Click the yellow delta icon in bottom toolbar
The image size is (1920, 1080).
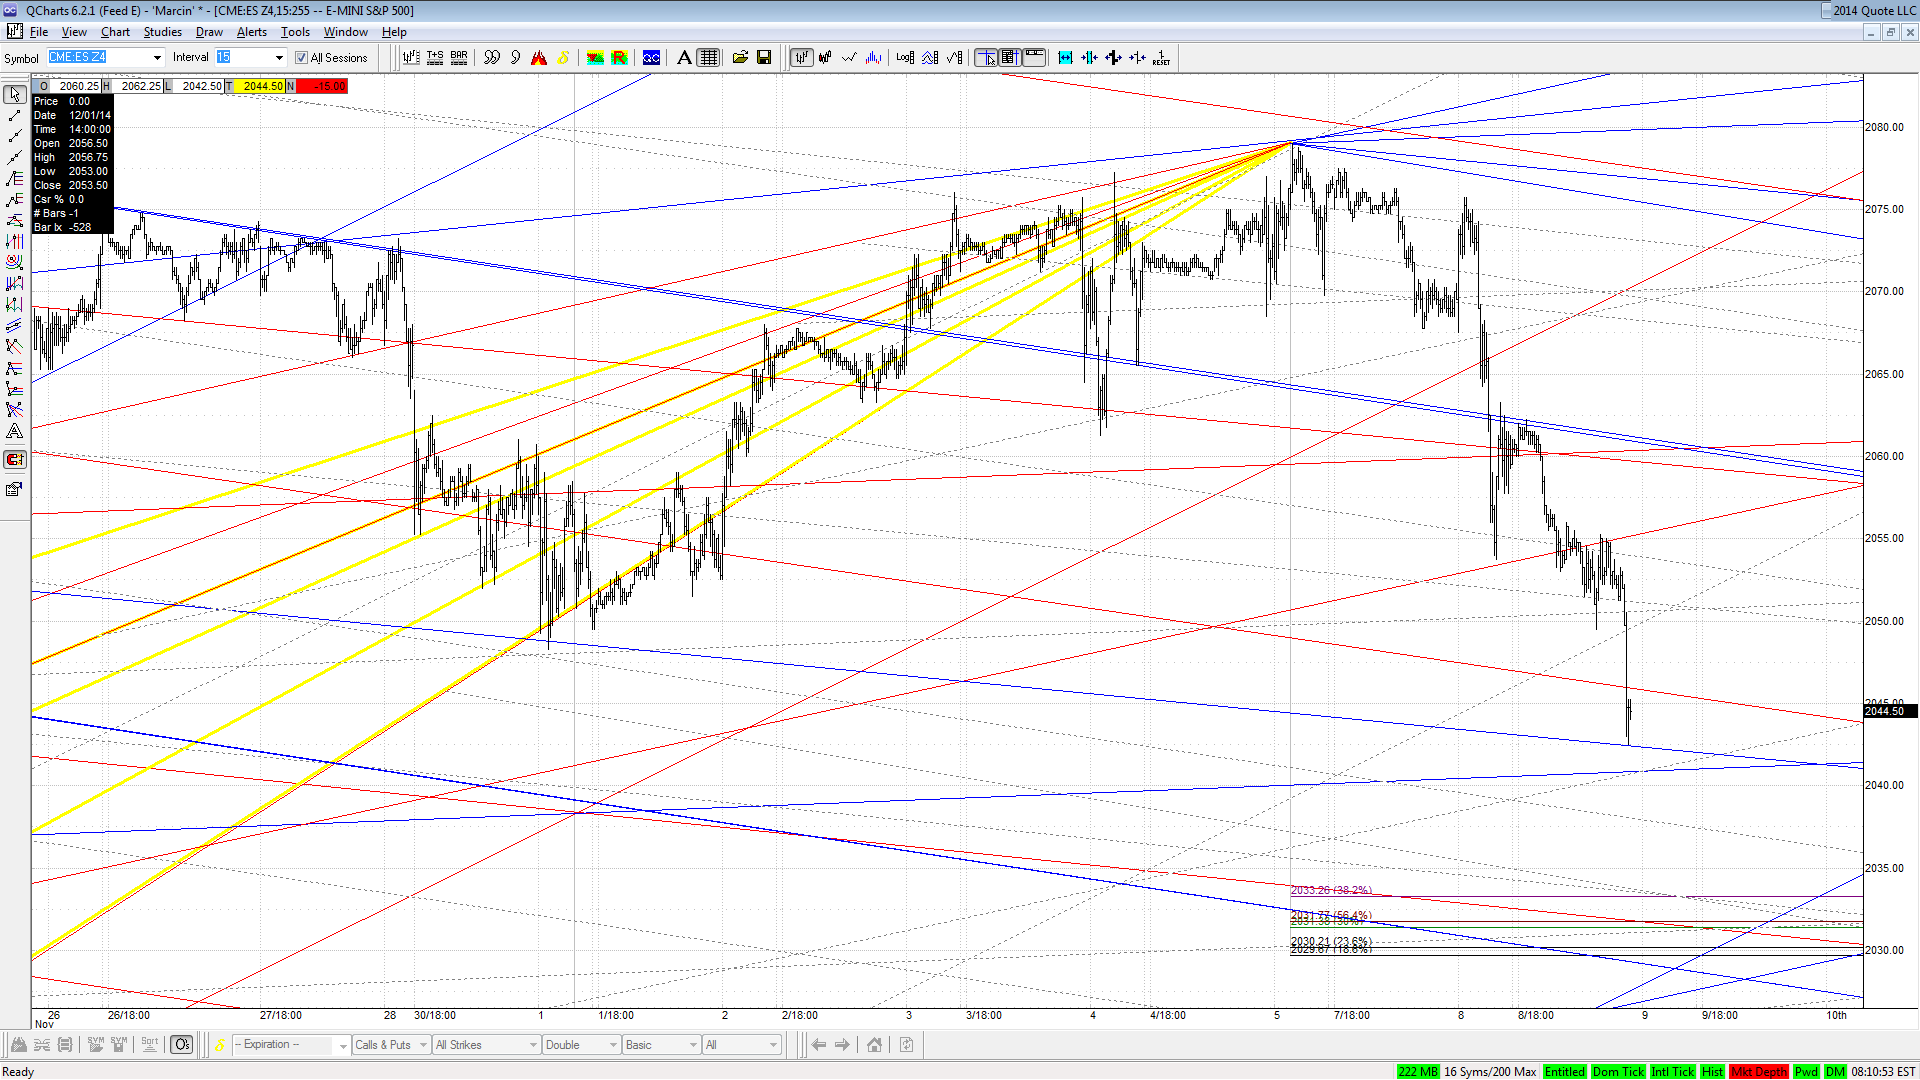click(x=220, y=1045)
